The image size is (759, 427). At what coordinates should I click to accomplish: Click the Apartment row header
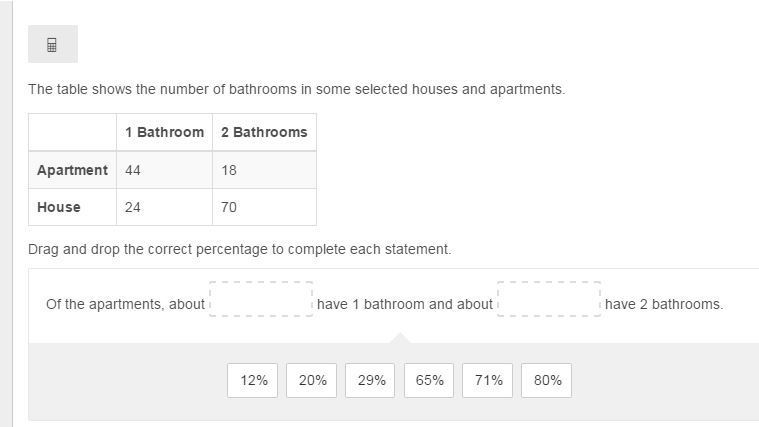pyautogui.click(x=73, y=170)
